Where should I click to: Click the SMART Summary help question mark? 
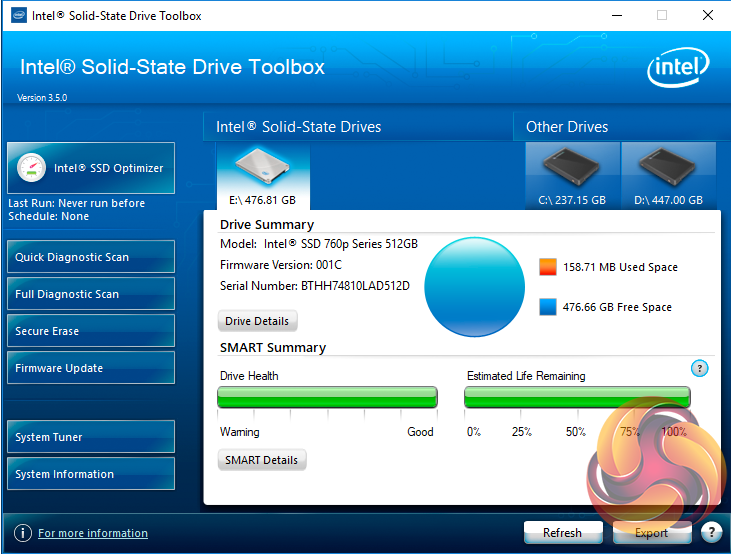click(x=700, y=368)
